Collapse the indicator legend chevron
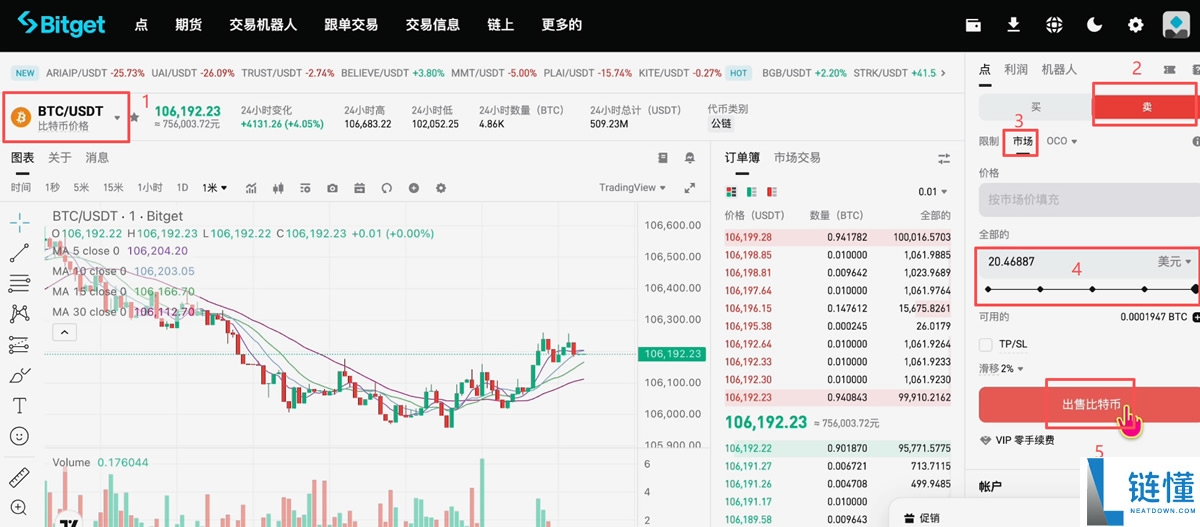 [x=62, y=332]
